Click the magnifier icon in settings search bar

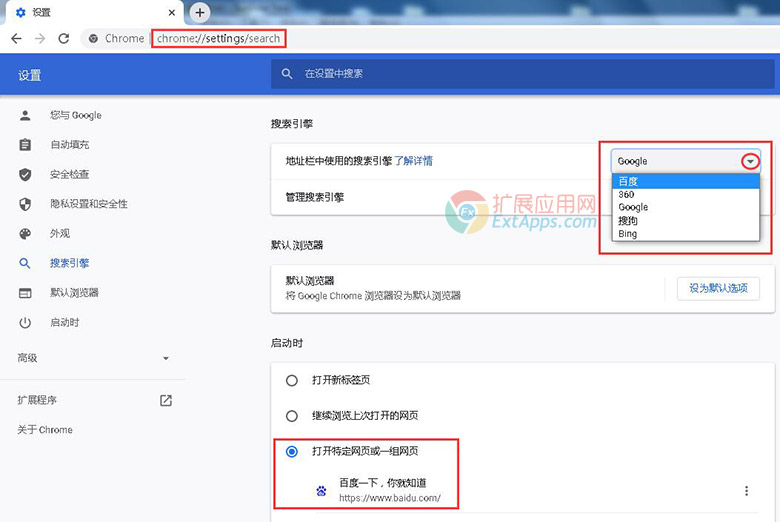(x=287, y=74)
